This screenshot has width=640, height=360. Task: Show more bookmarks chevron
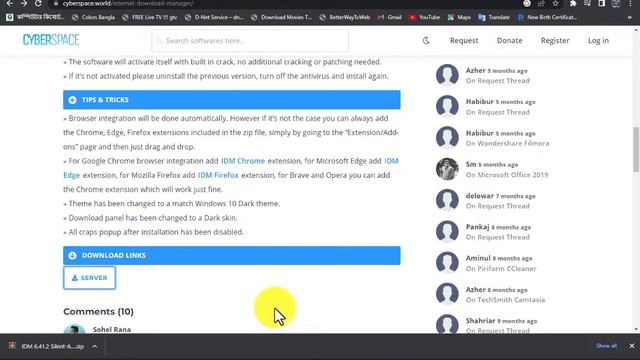tap(630, 17)
